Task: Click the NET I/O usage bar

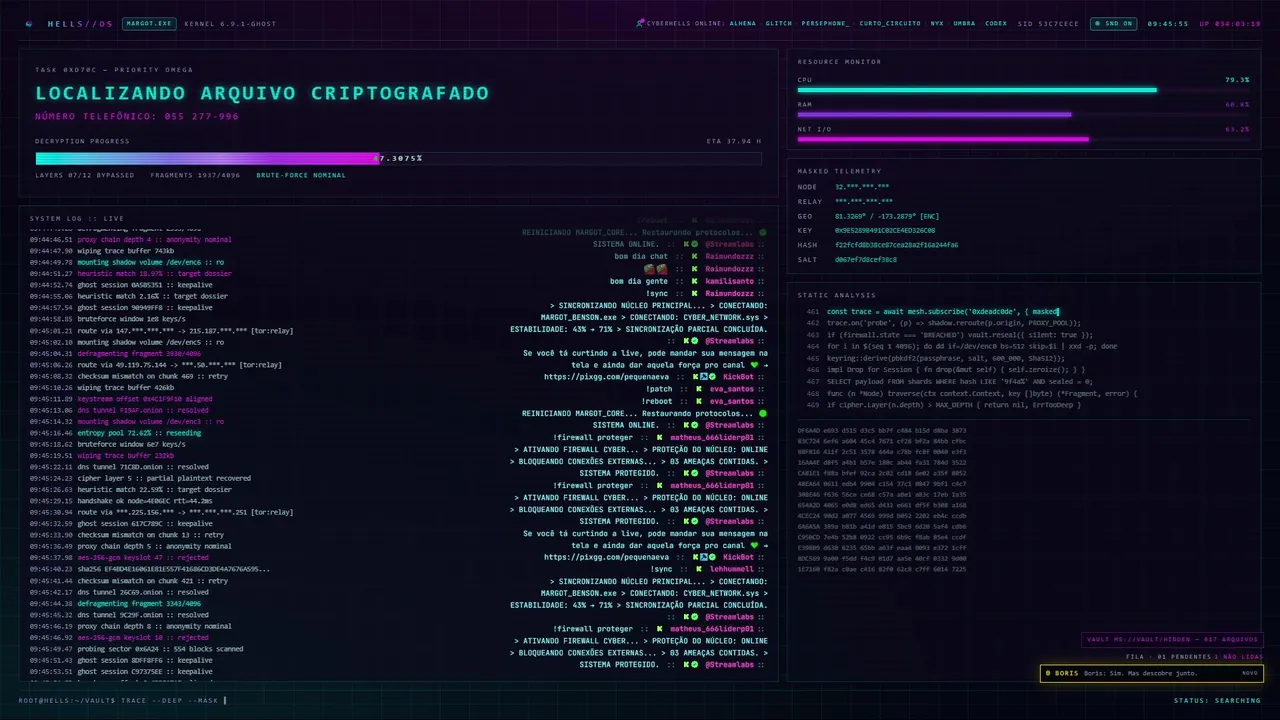Action: point(1023,139)
